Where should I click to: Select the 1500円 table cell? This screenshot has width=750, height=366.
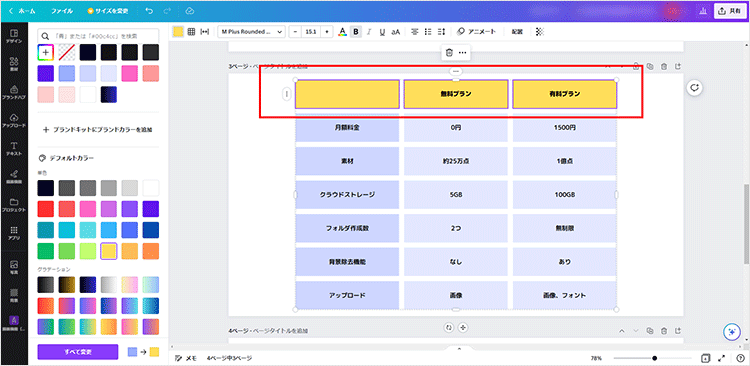click(x=564, y=128)
